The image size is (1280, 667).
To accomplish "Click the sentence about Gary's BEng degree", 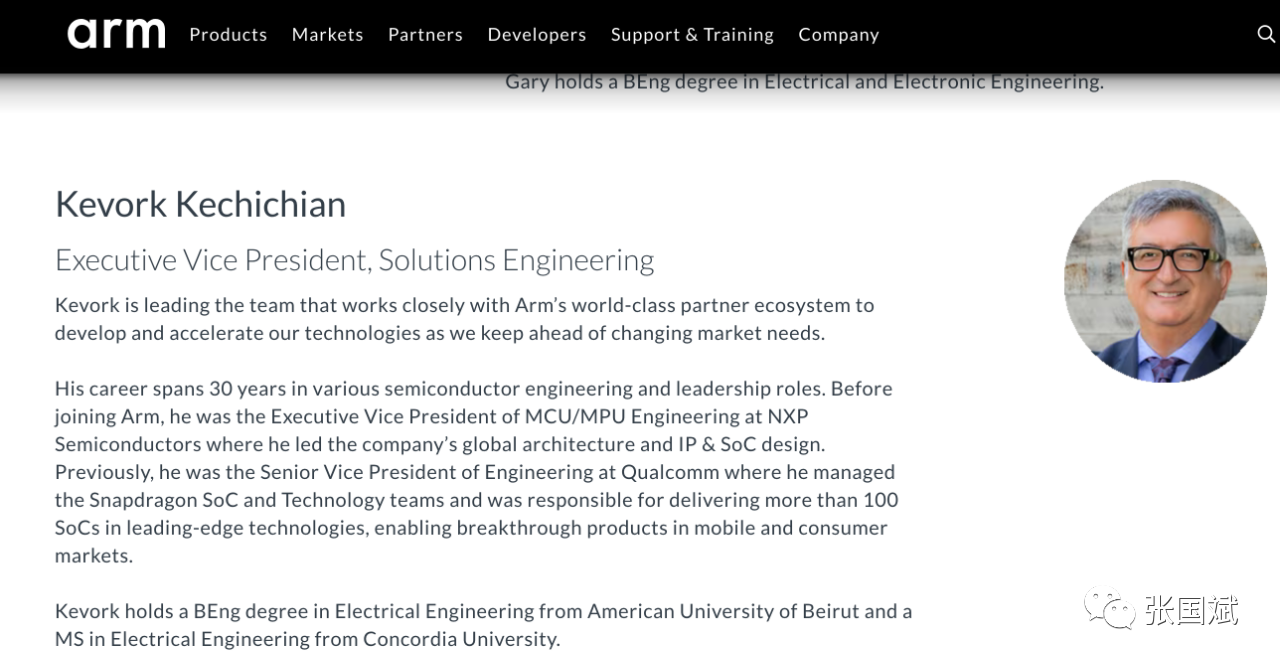I will pyautogui.click(x=804, y=82).
